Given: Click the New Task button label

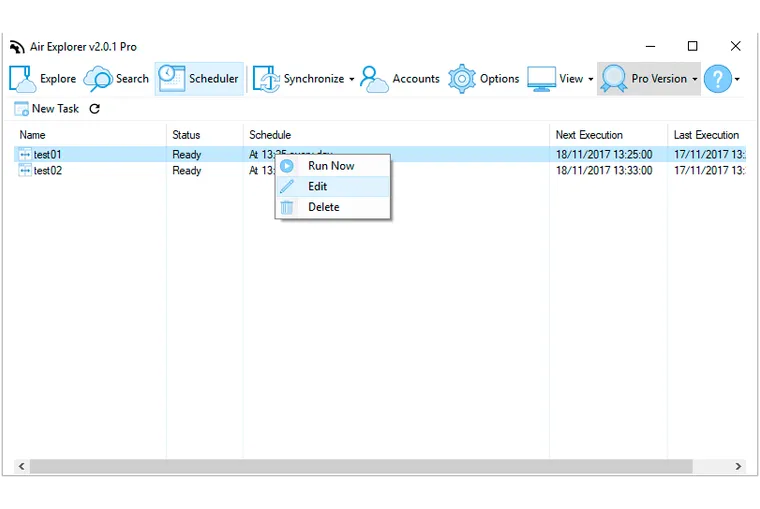Looking at the screenshot, I should click(55, 109).
